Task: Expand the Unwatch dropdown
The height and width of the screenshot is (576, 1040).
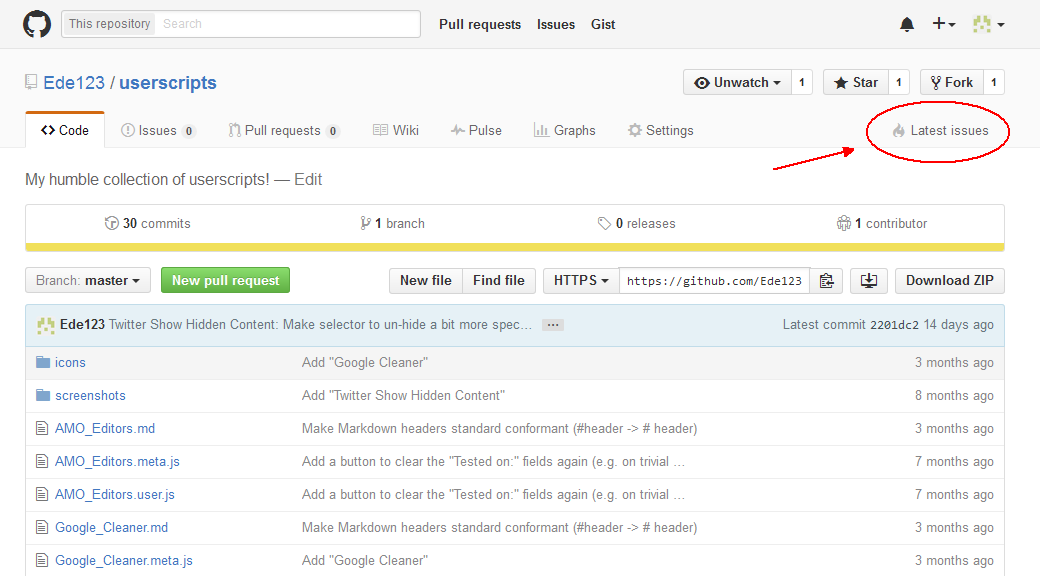Action: pos(737,82)
